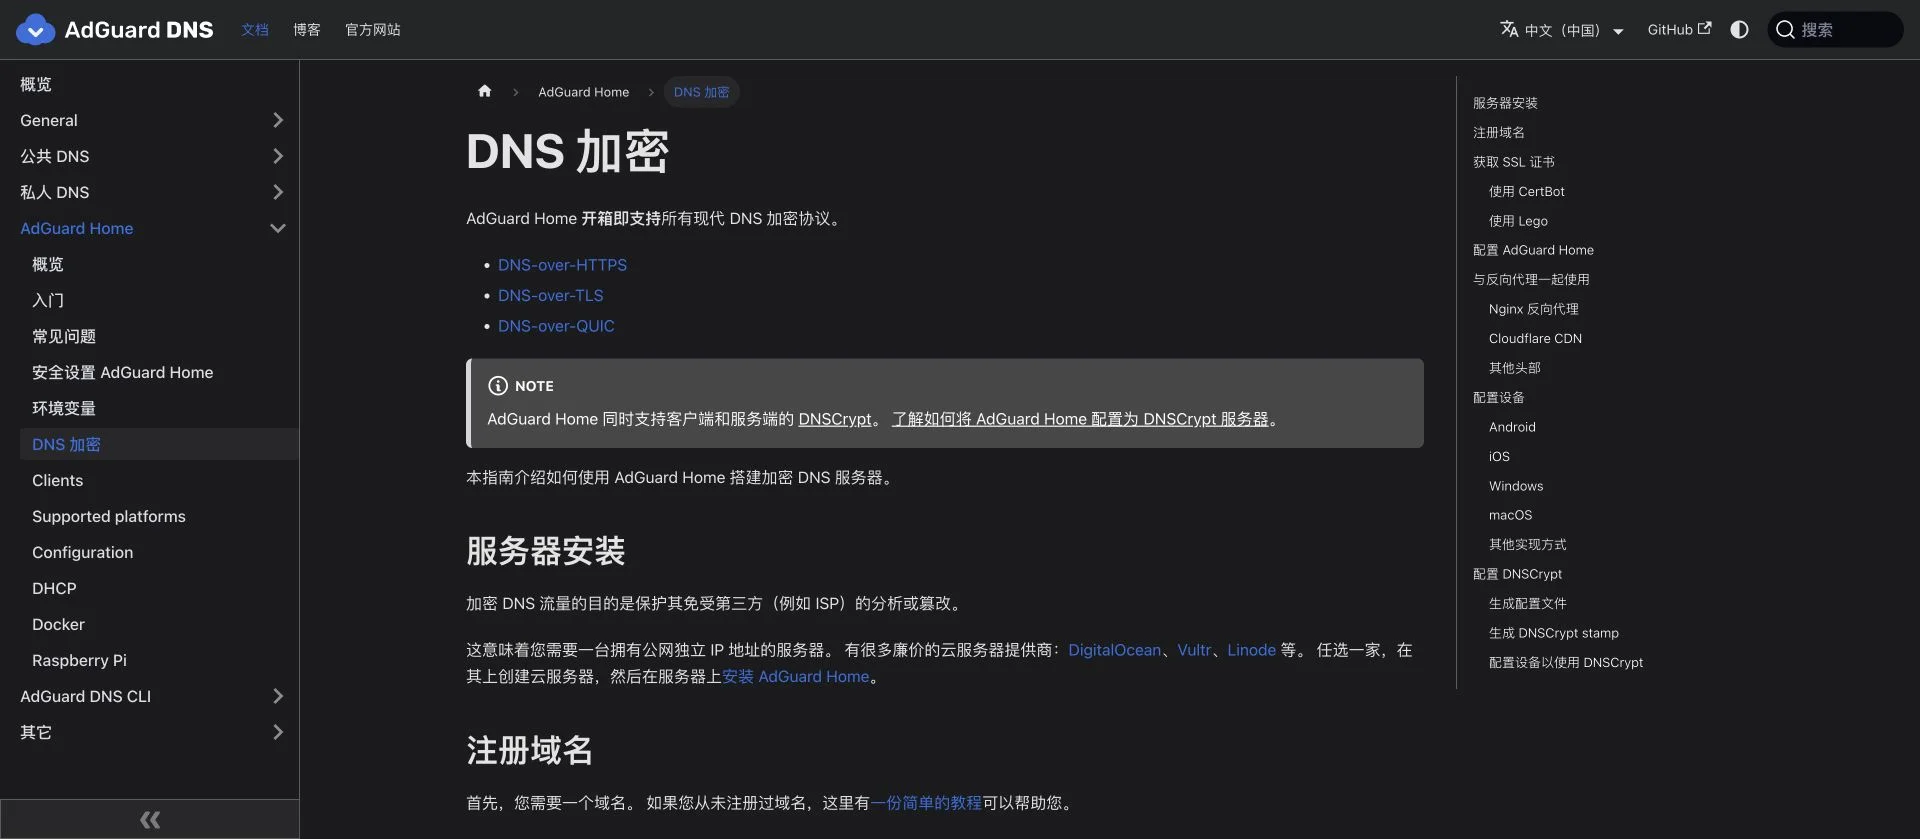This screenshot has width=1920, height=839.
Task: Expand the 其它 sidebar section
Action: 278,732
